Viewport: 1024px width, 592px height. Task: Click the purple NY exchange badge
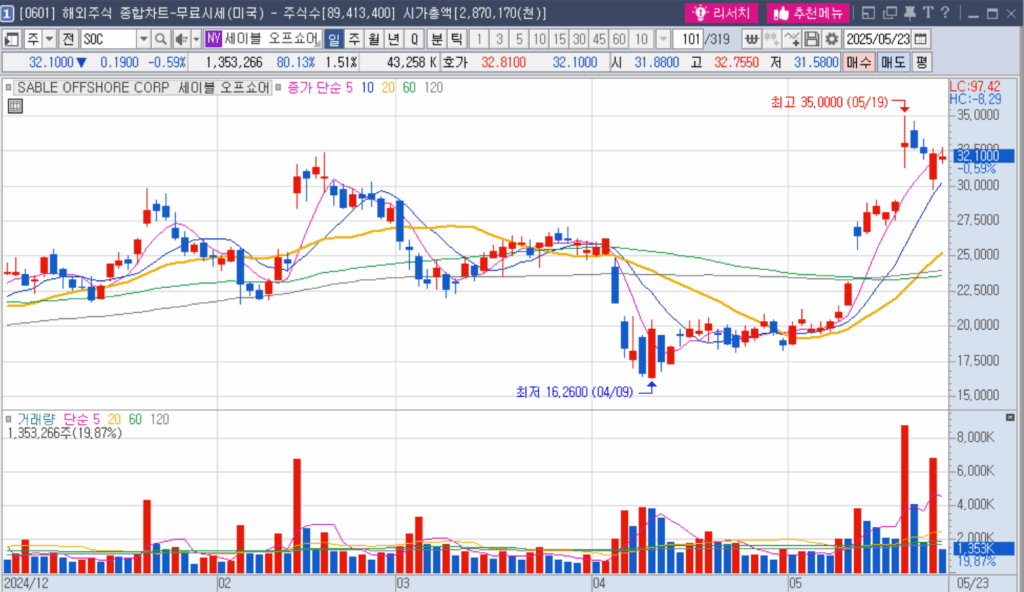(x=213, y=39)
